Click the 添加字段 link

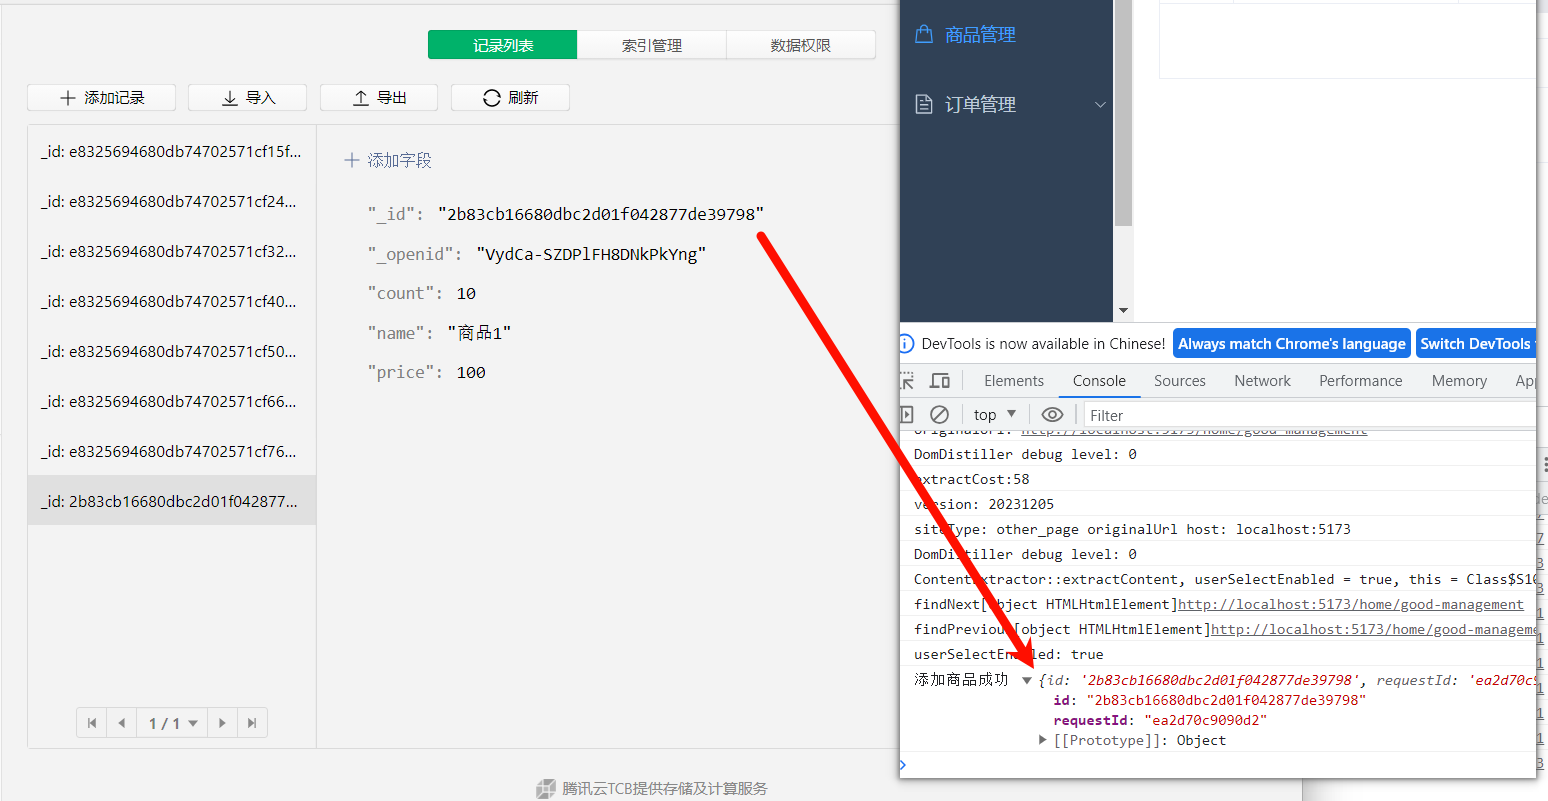click(388, 160)
